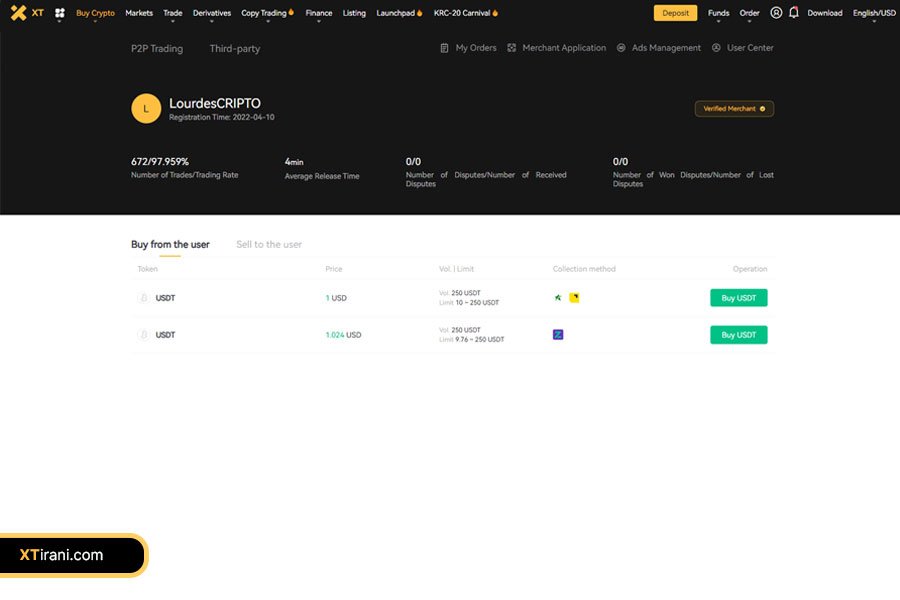Screen dimensions: 900x600
Task: Click the green star payment method icon
Action: (558, 298)
